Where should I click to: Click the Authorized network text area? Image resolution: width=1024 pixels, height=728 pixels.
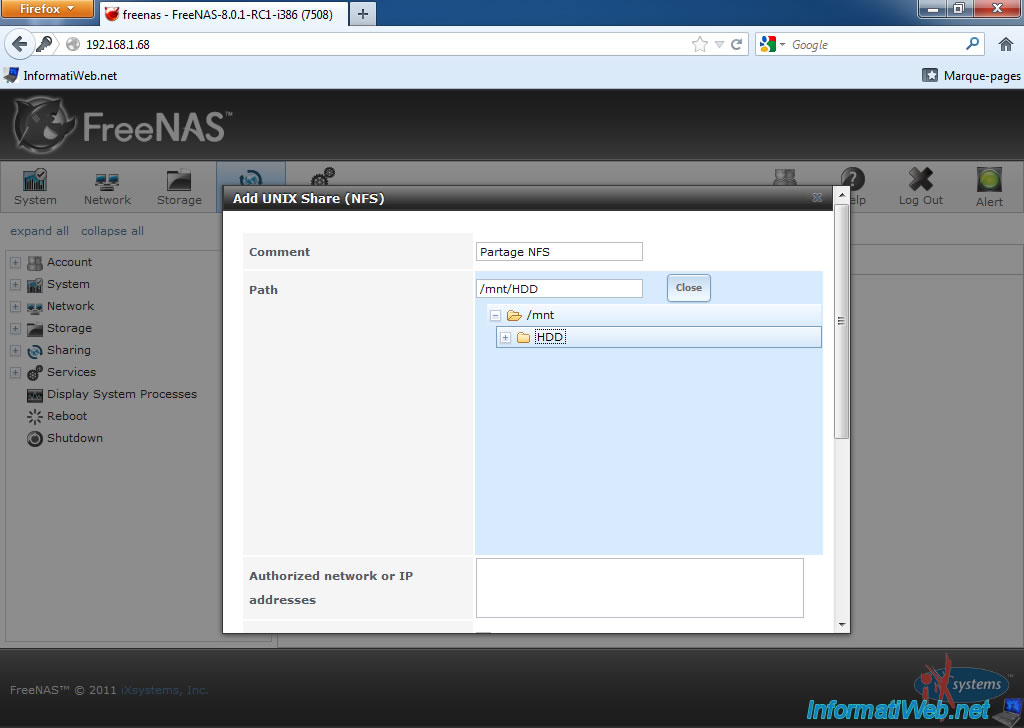click(x=639, y=588)
